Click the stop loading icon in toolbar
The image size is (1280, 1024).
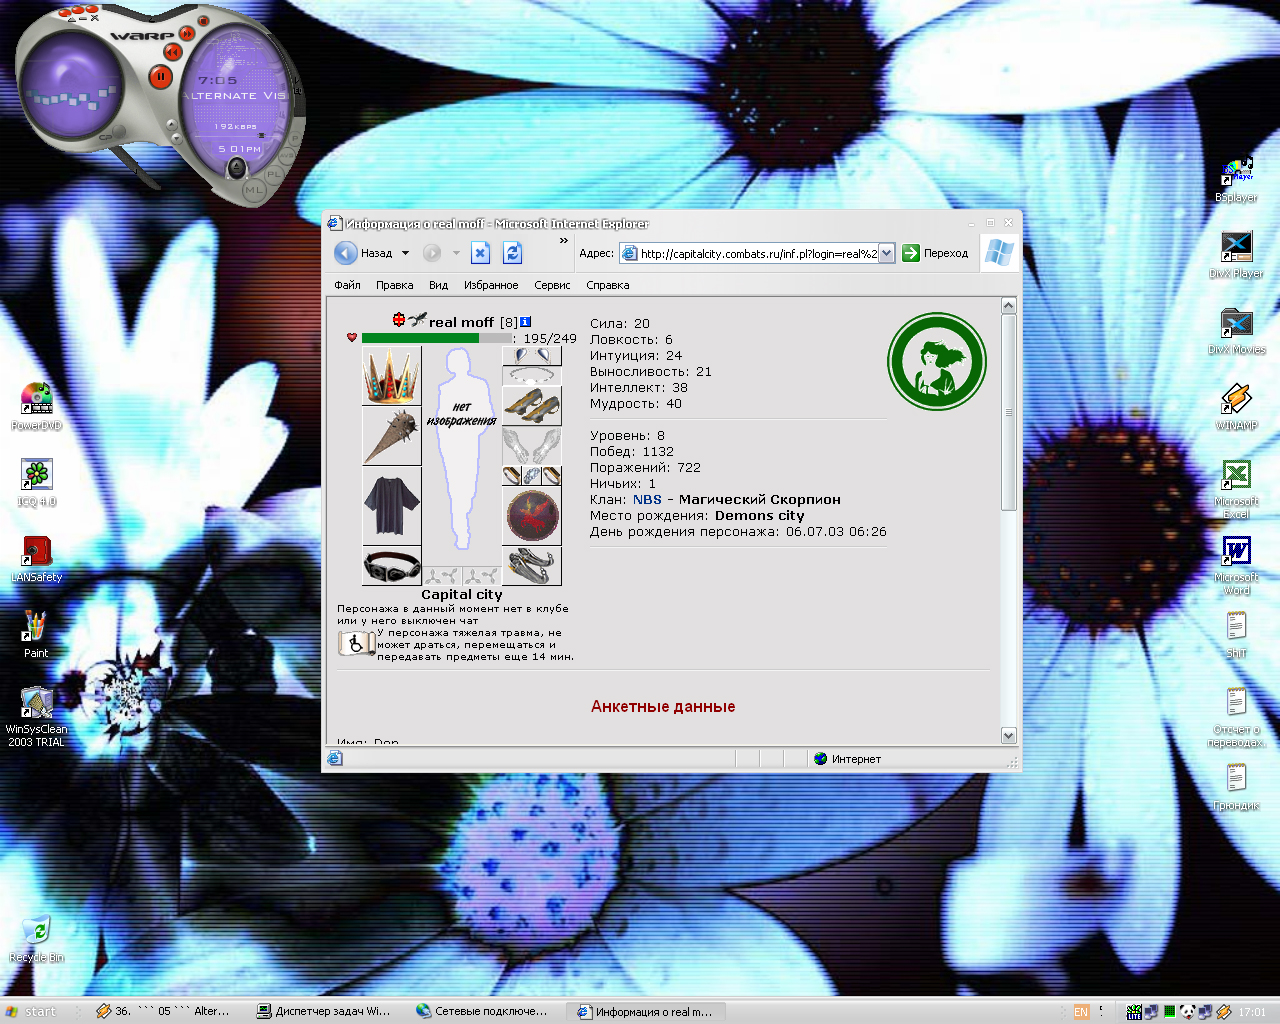pyautogui.click(x=480, y=253)
